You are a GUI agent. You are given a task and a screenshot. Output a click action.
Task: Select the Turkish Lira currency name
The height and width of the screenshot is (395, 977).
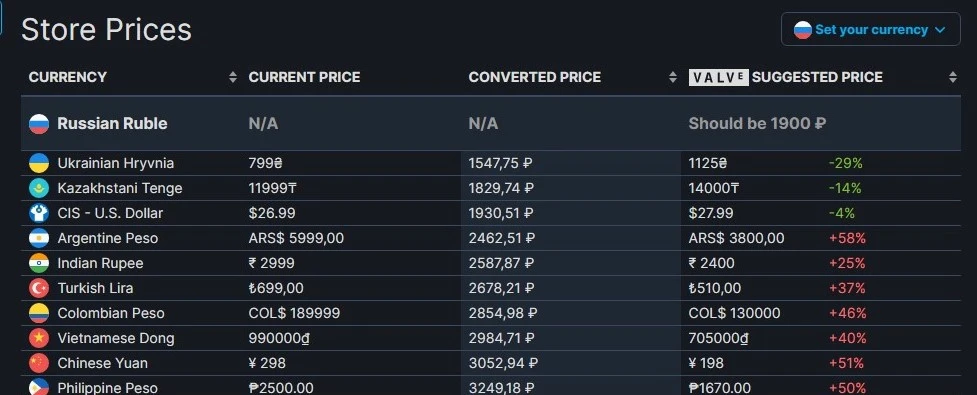click(x=95, y=288)
